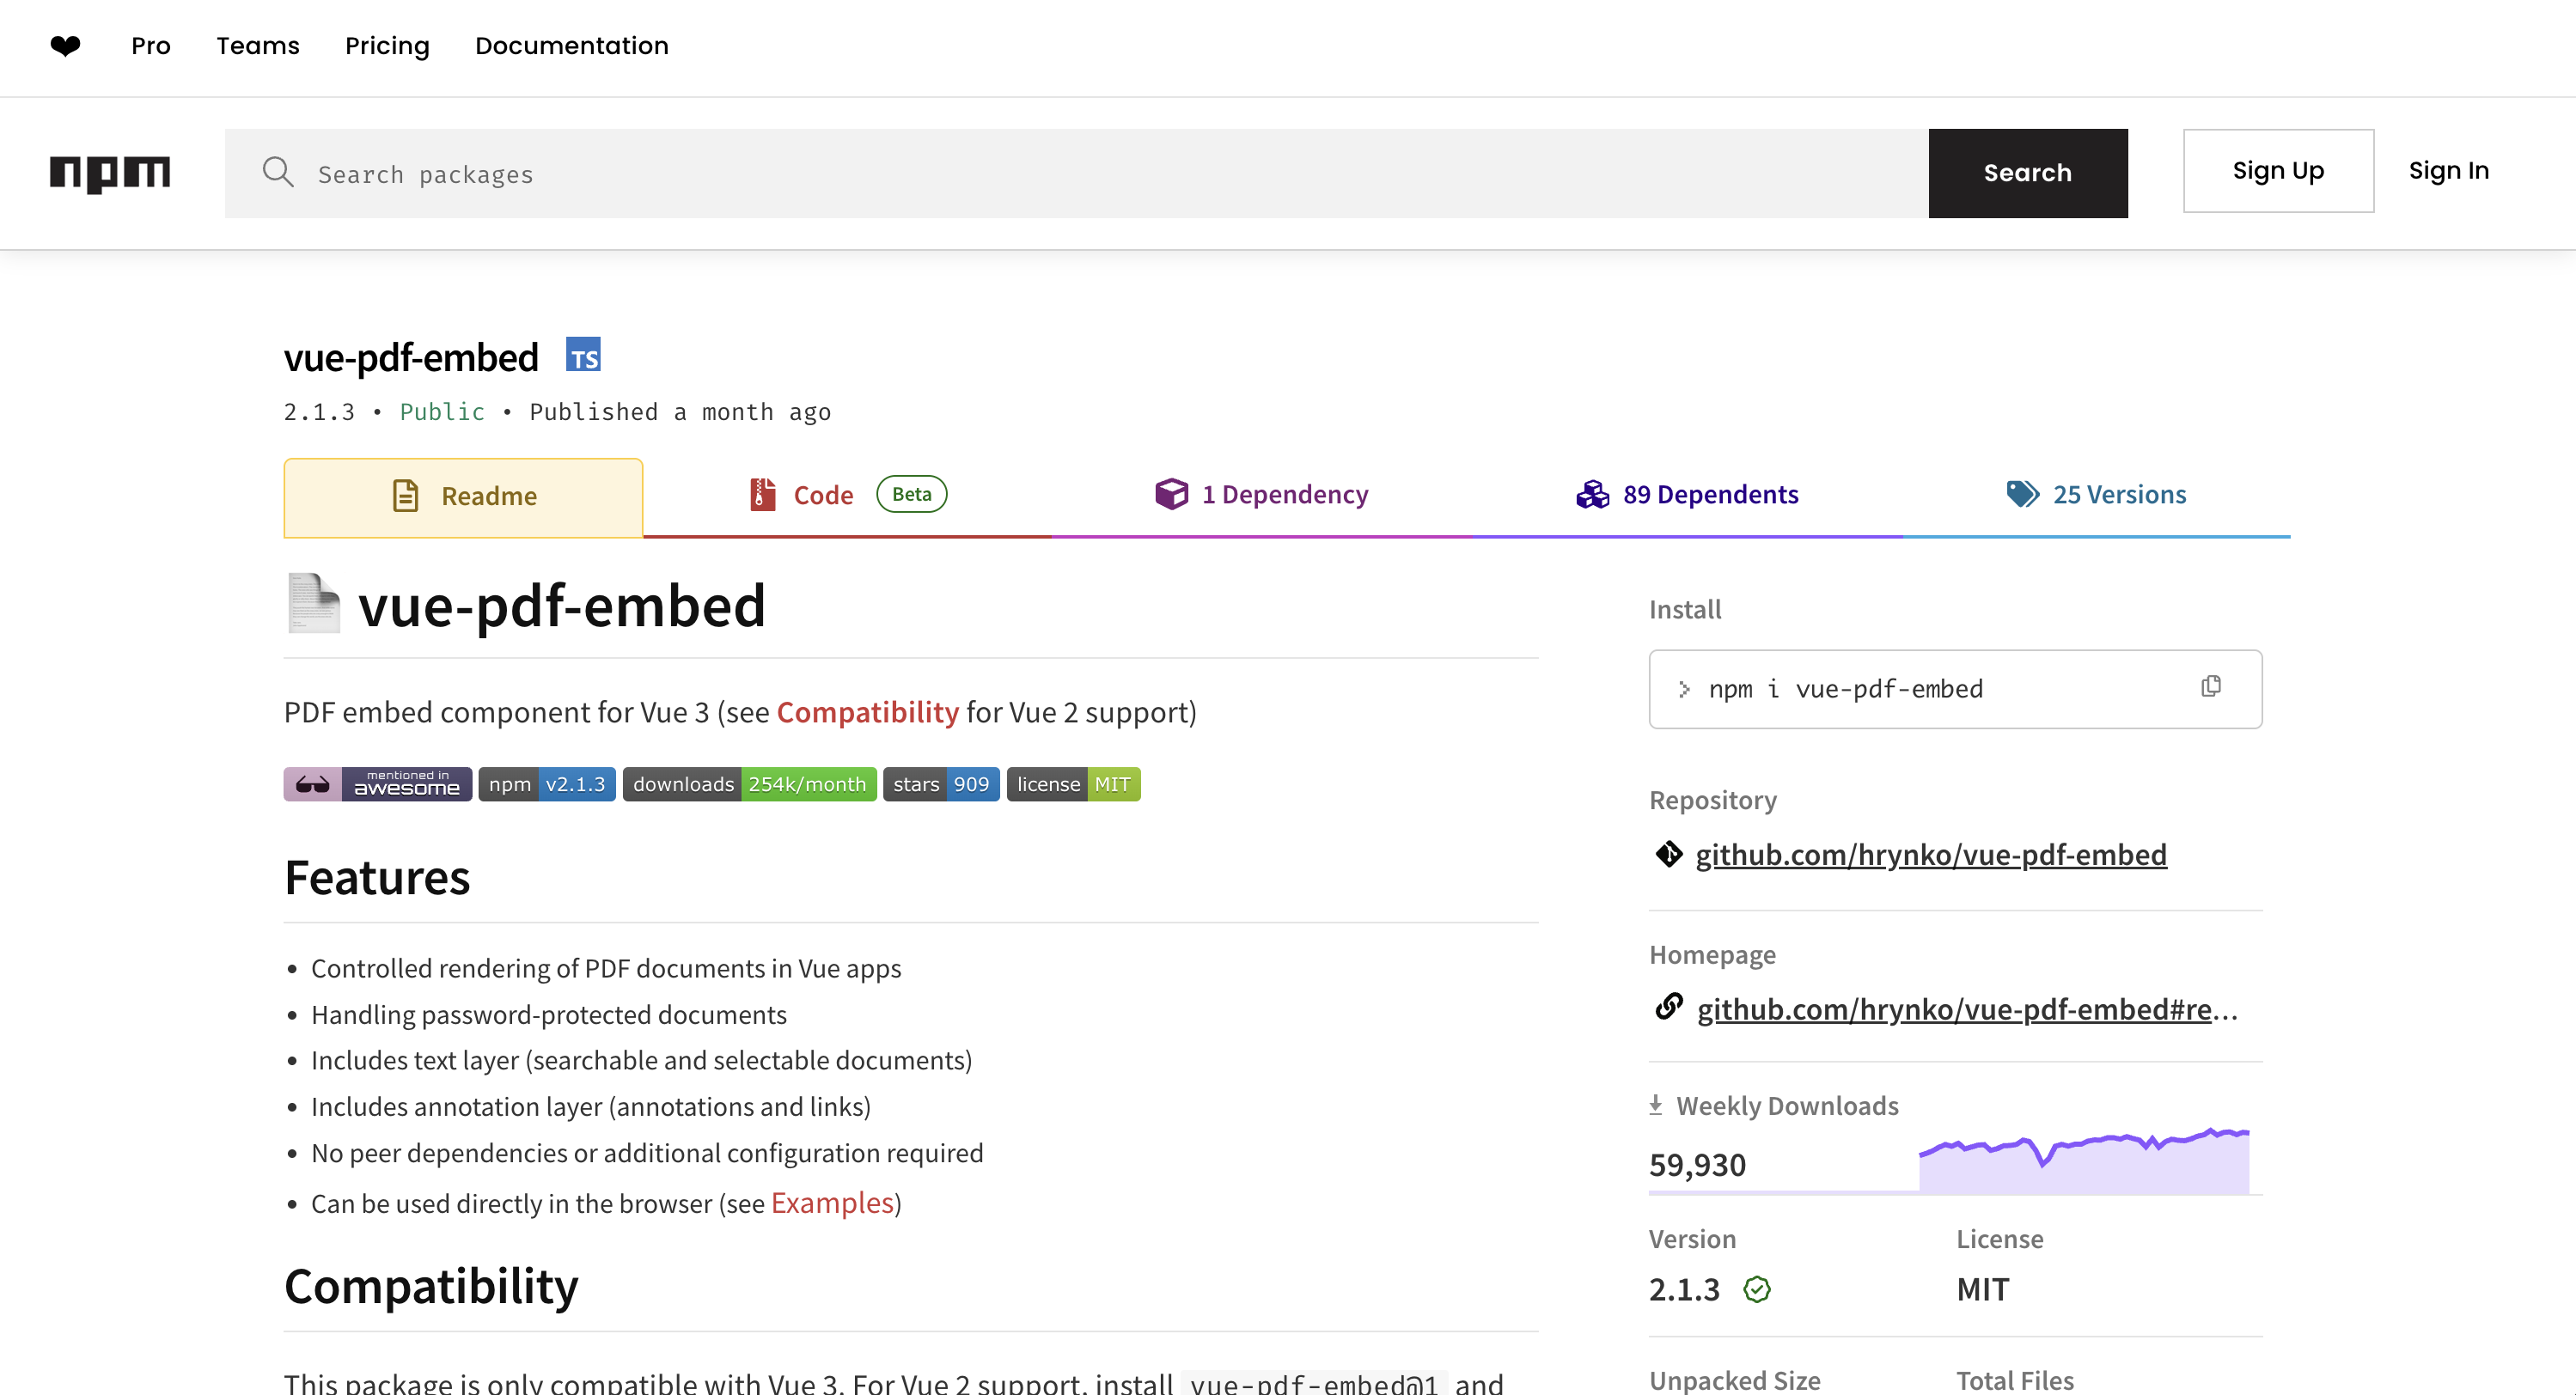
Task: Open the Examples link
Action: pos(832,1203)
